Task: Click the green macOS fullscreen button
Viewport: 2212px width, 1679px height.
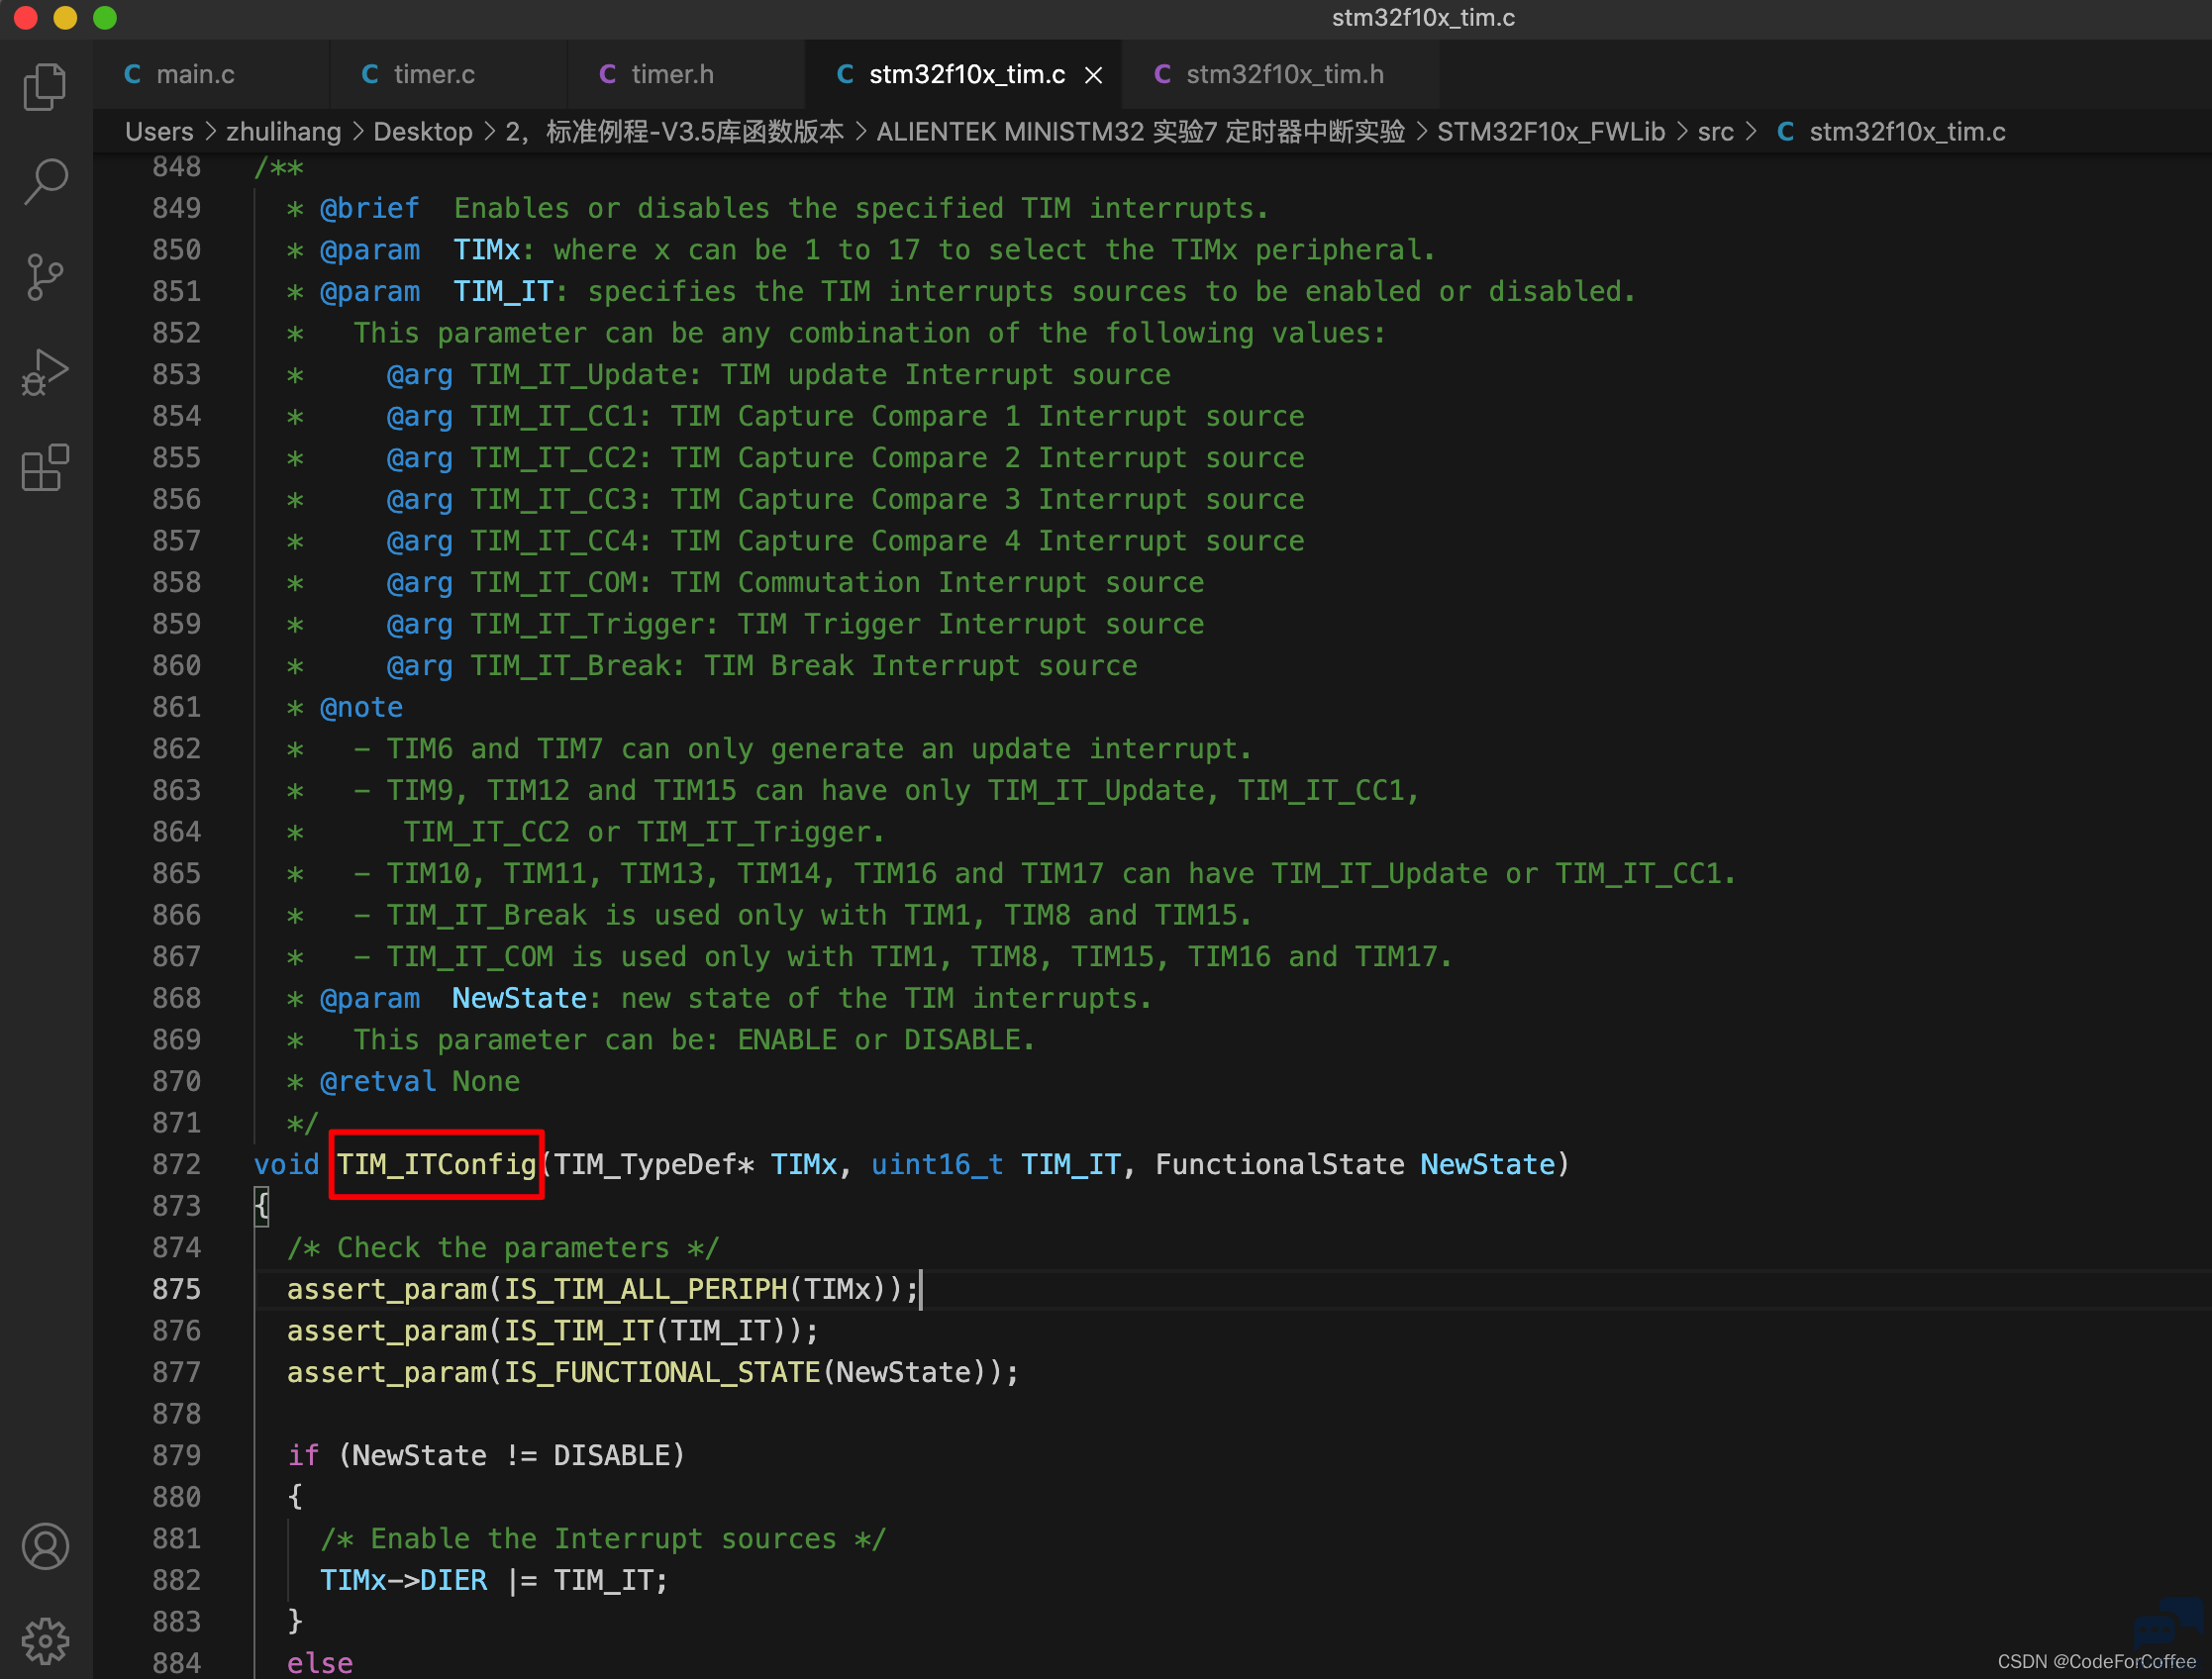Action: [105, 17]
